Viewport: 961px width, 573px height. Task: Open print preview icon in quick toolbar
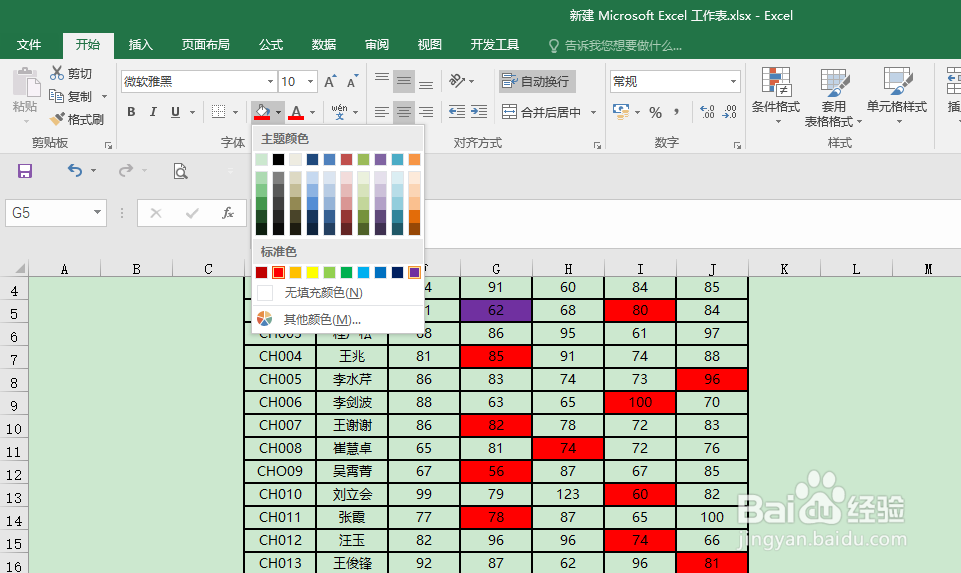tap(180, 171)
